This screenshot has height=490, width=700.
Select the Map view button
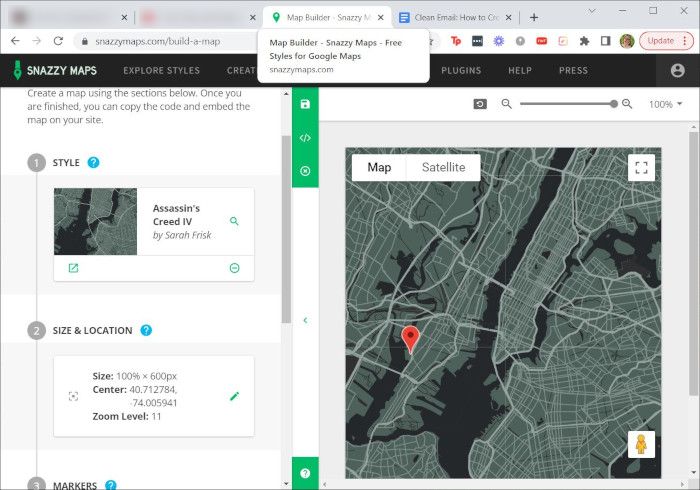coord(379,167)
